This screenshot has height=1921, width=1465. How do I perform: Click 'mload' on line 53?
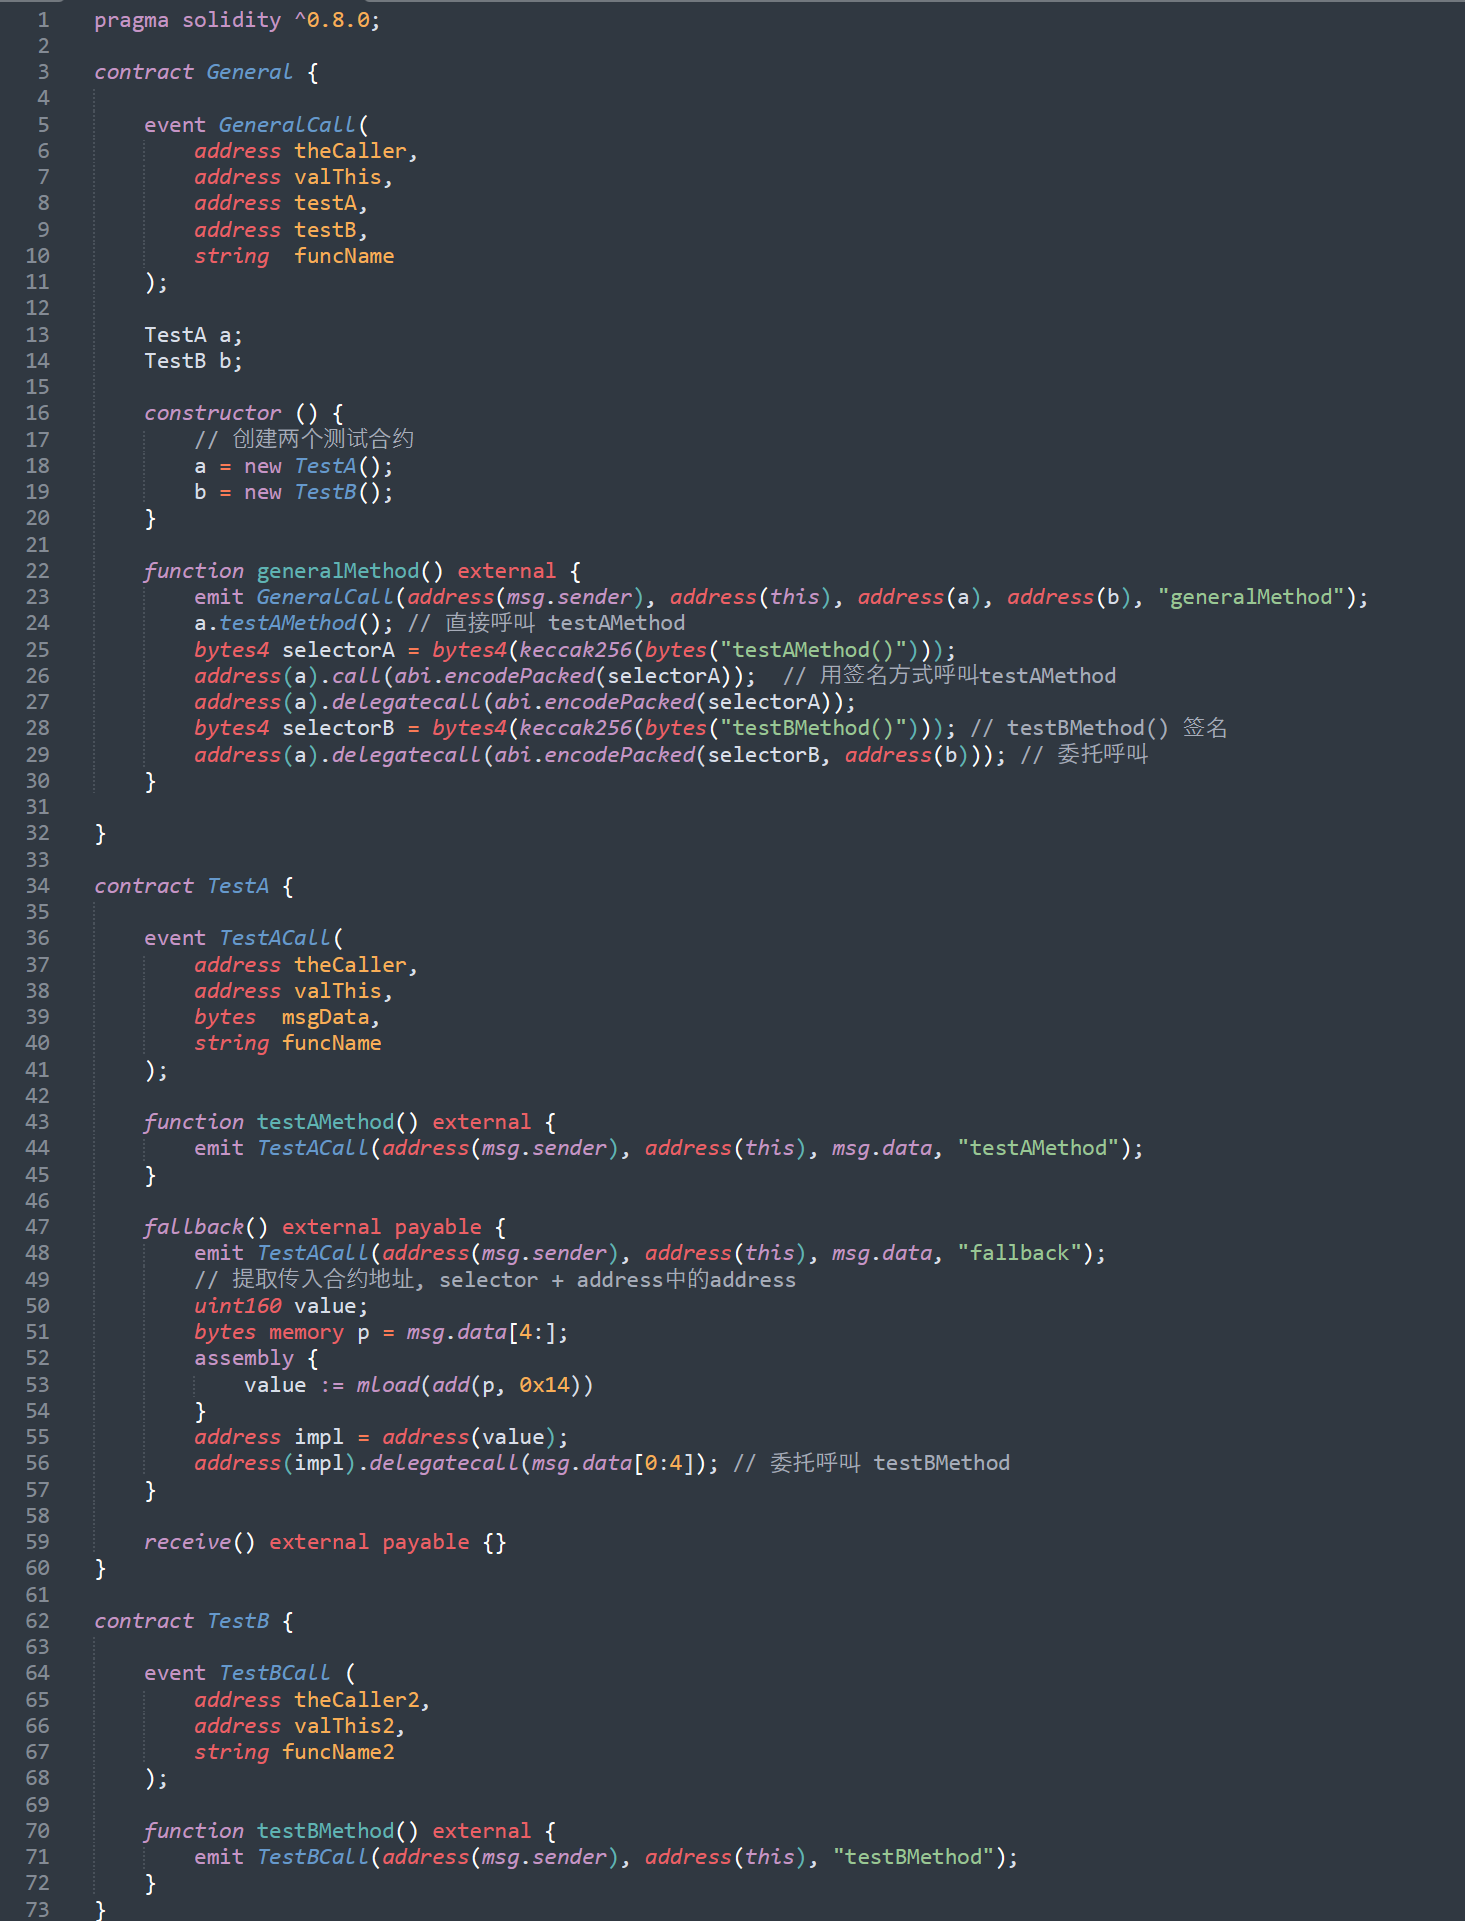coord(388,1385)
